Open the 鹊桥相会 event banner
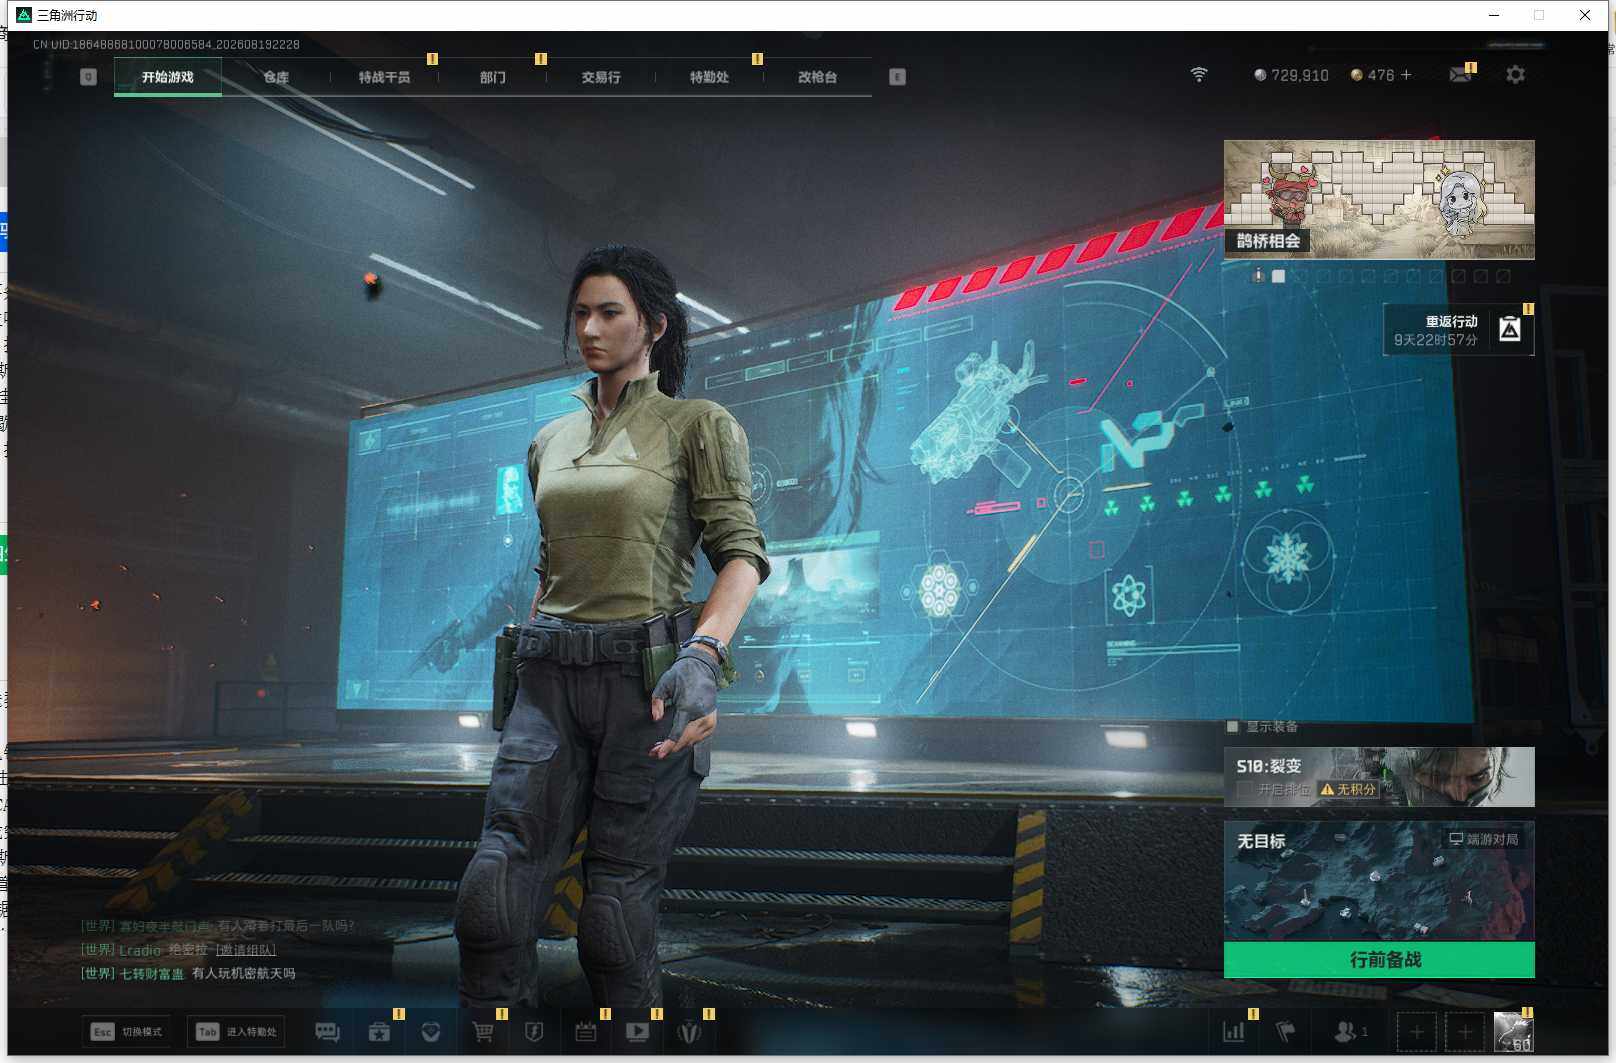This screenshot has width=1616, height=1063. (x=1379, y=199)
